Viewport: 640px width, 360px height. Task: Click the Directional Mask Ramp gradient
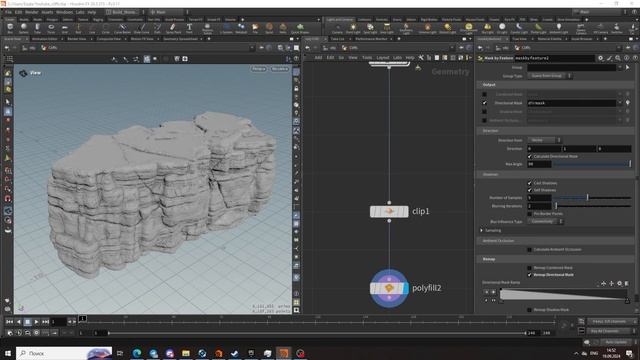coord(564,294)
